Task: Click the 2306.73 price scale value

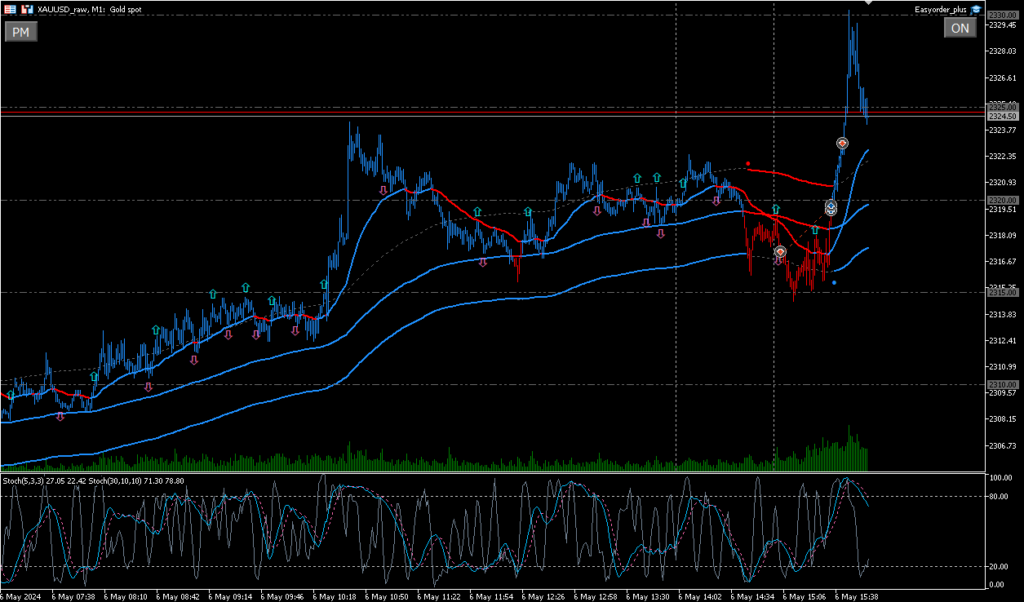Action: pos(1002,445)
